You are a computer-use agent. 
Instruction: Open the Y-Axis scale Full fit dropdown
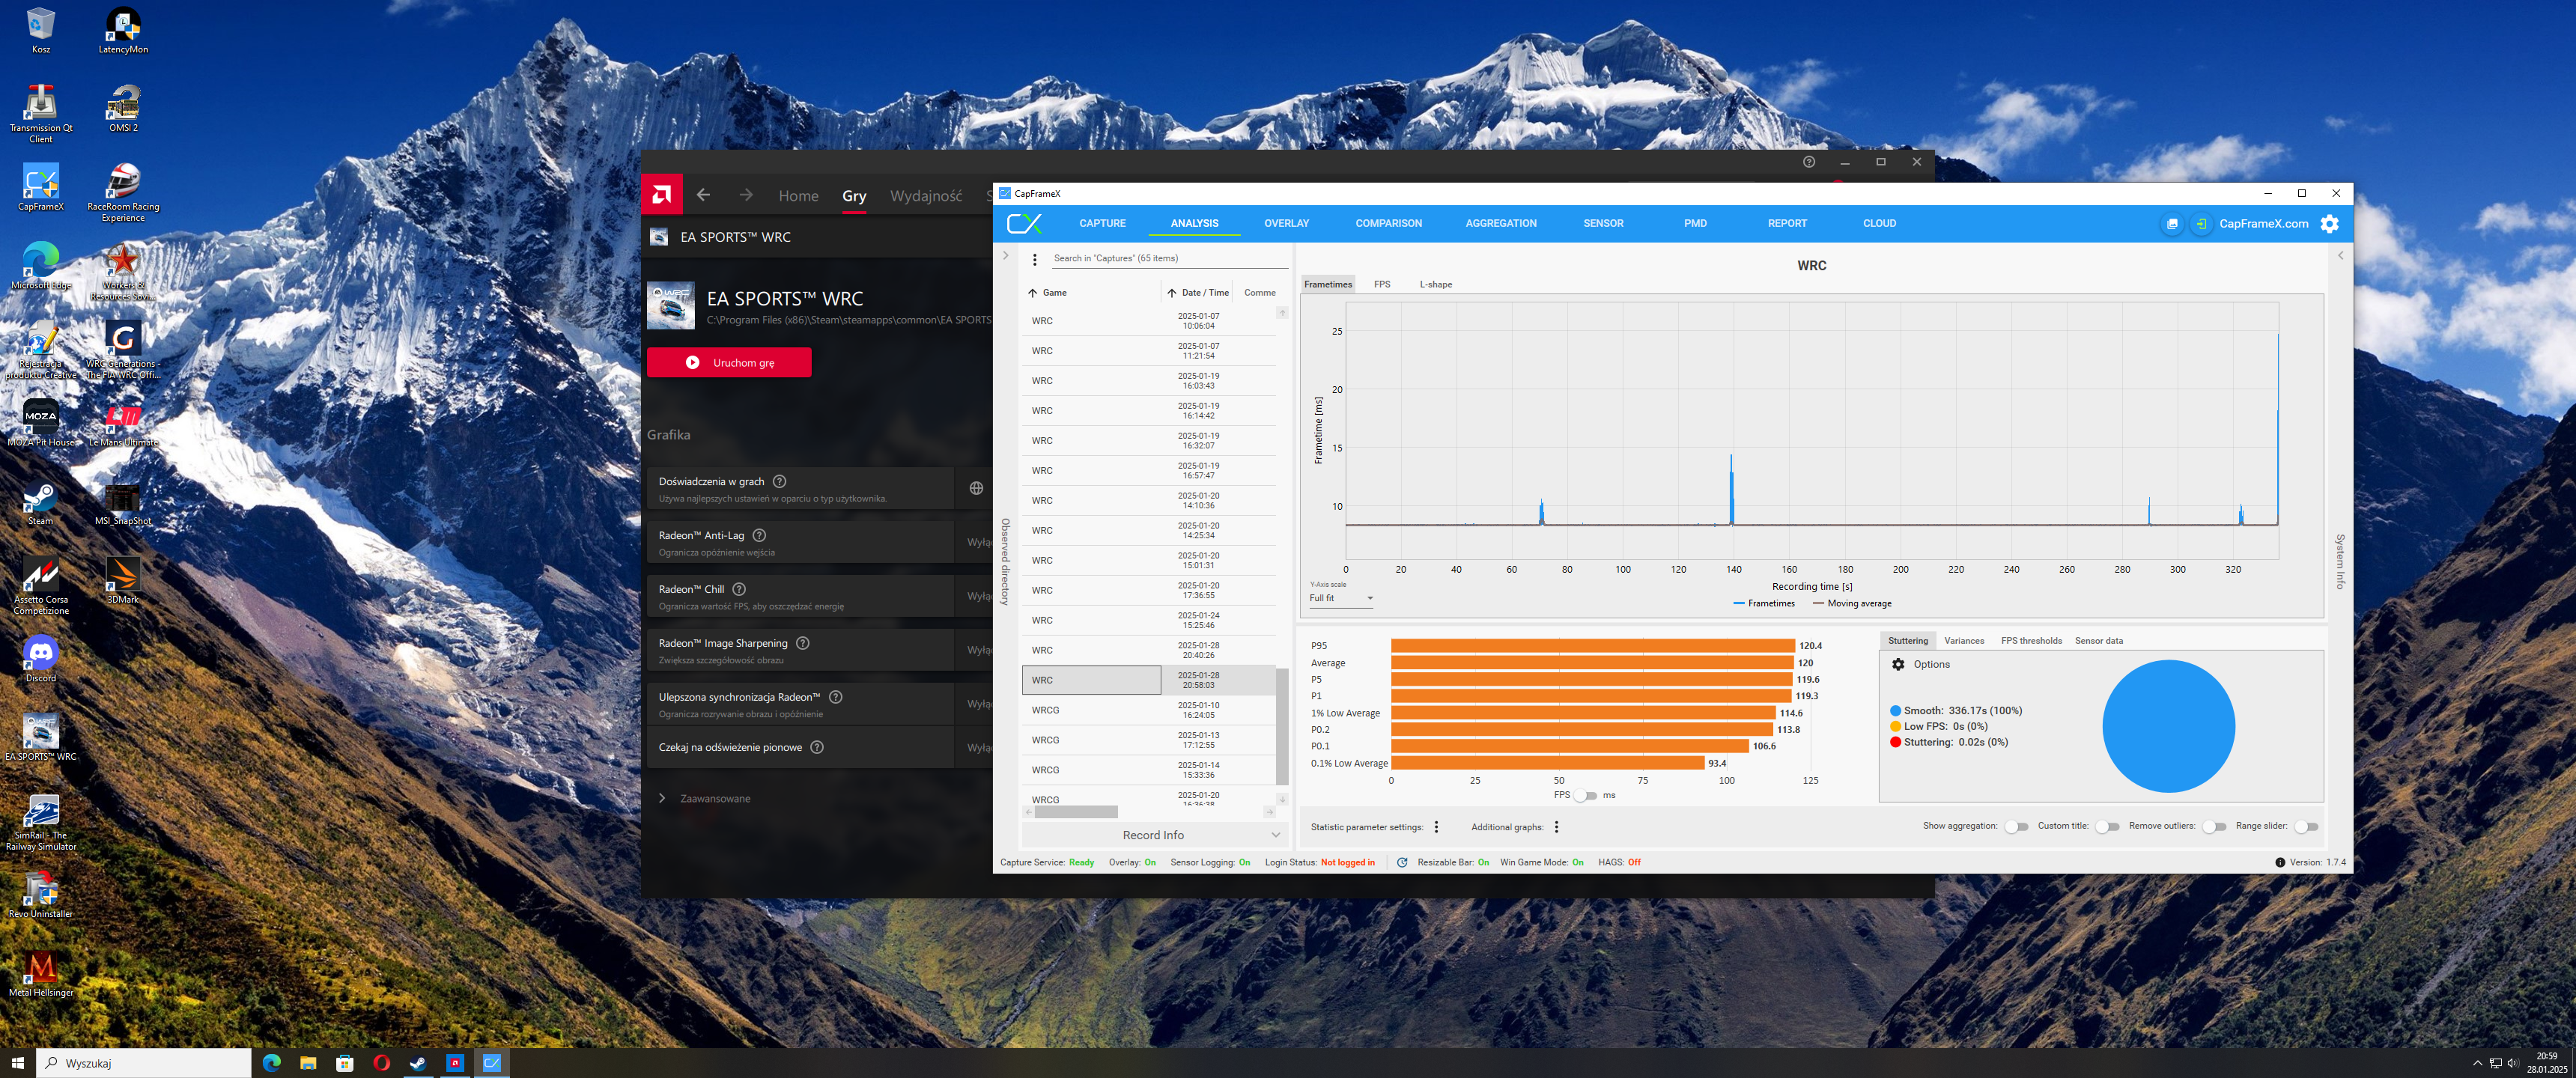(x=1341, y=598)
